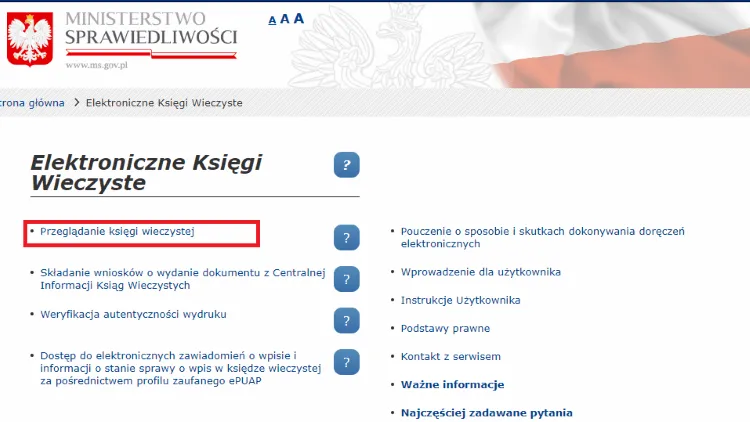Click the Polish eagle emblem logo

(30, 39)
